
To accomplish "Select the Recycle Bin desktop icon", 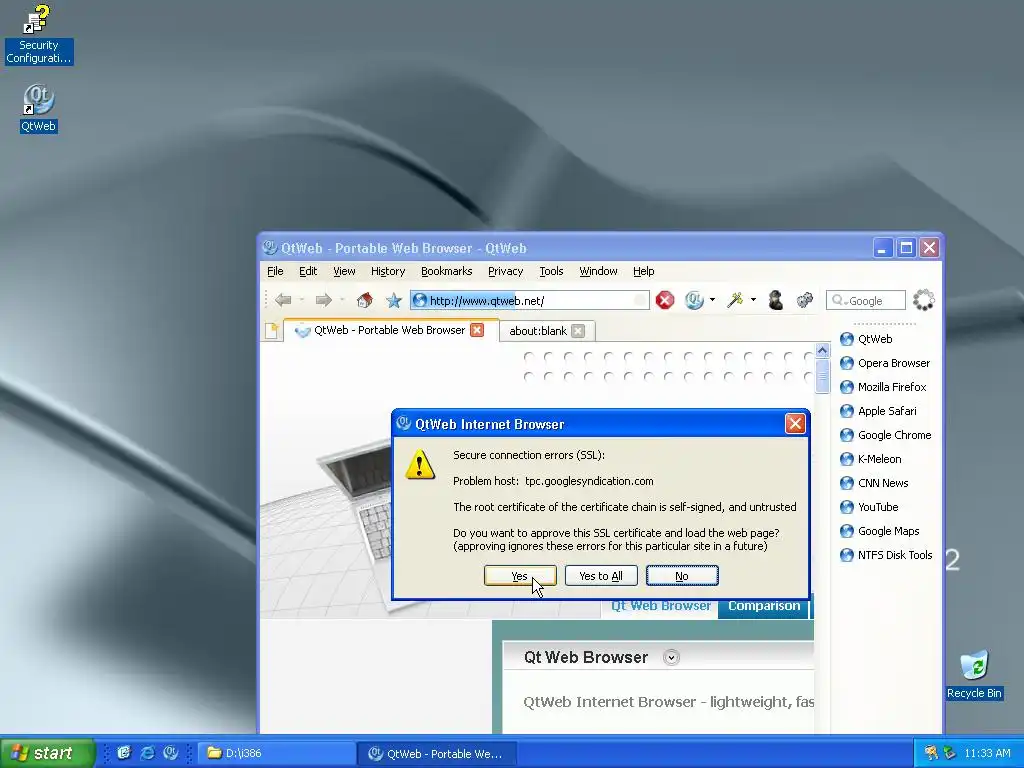I will tap(974, 675).
